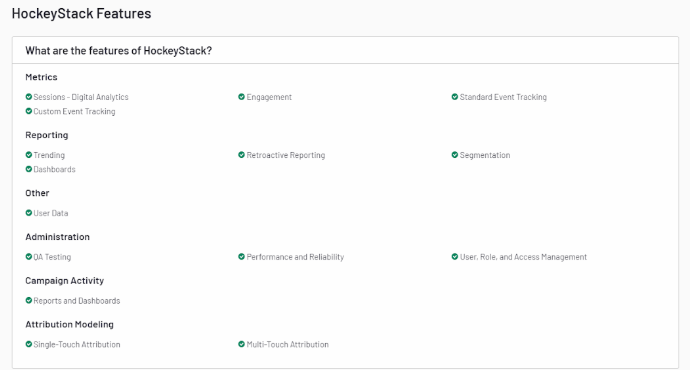Click the check icon beside Retroactive Reporting
690x370 pixels.
pos(241,155)
